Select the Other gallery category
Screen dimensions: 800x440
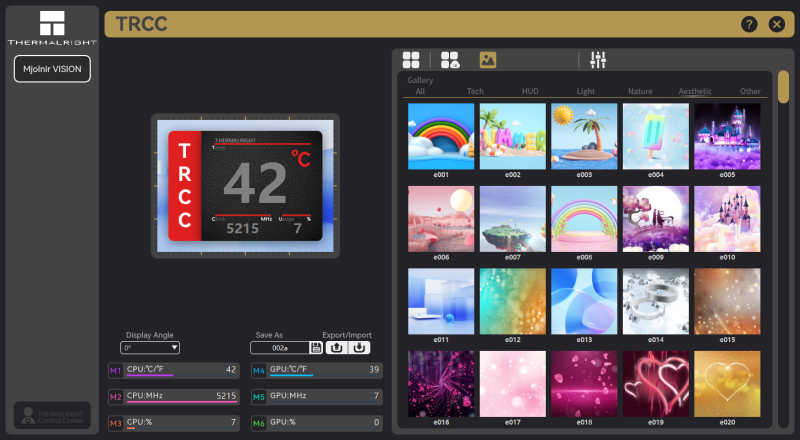[x=750, y=91]
